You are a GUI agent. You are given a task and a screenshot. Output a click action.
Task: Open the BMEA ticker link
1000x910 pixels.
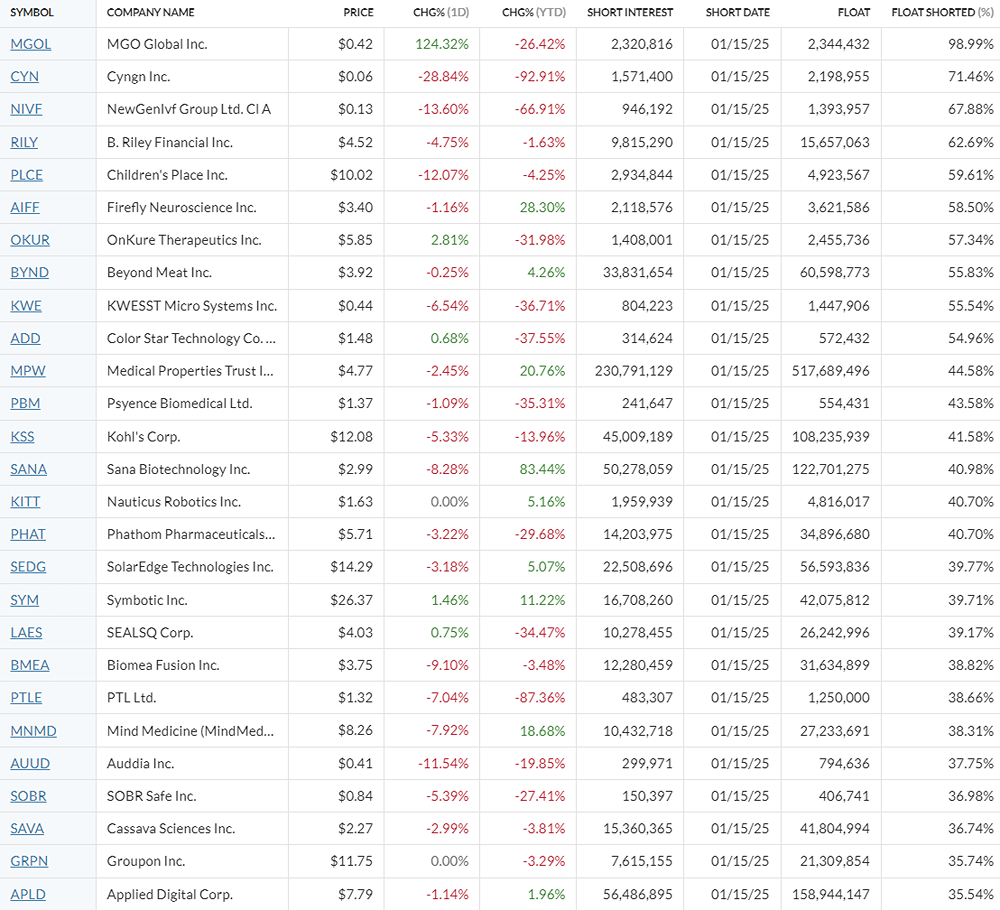(x=30, y=665)
